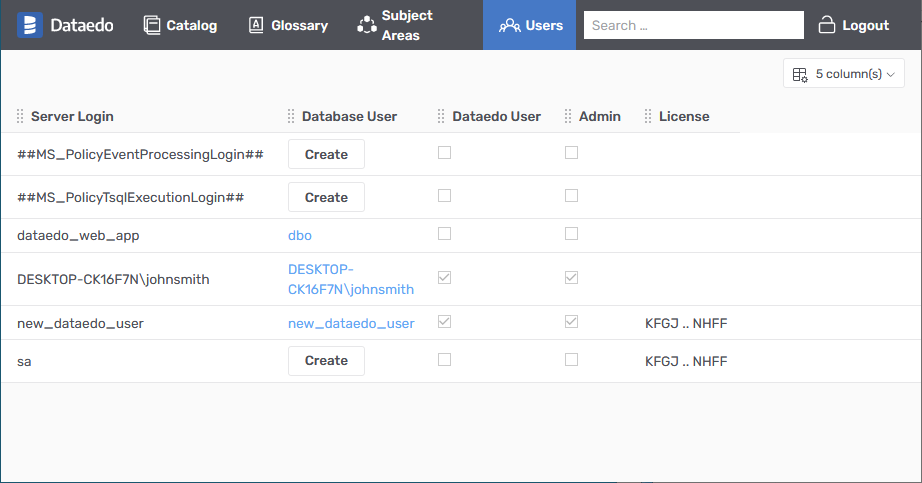Screen dimensions: 922x483
Task: Click the Database User column grip icon
Action: click(291, 117)
